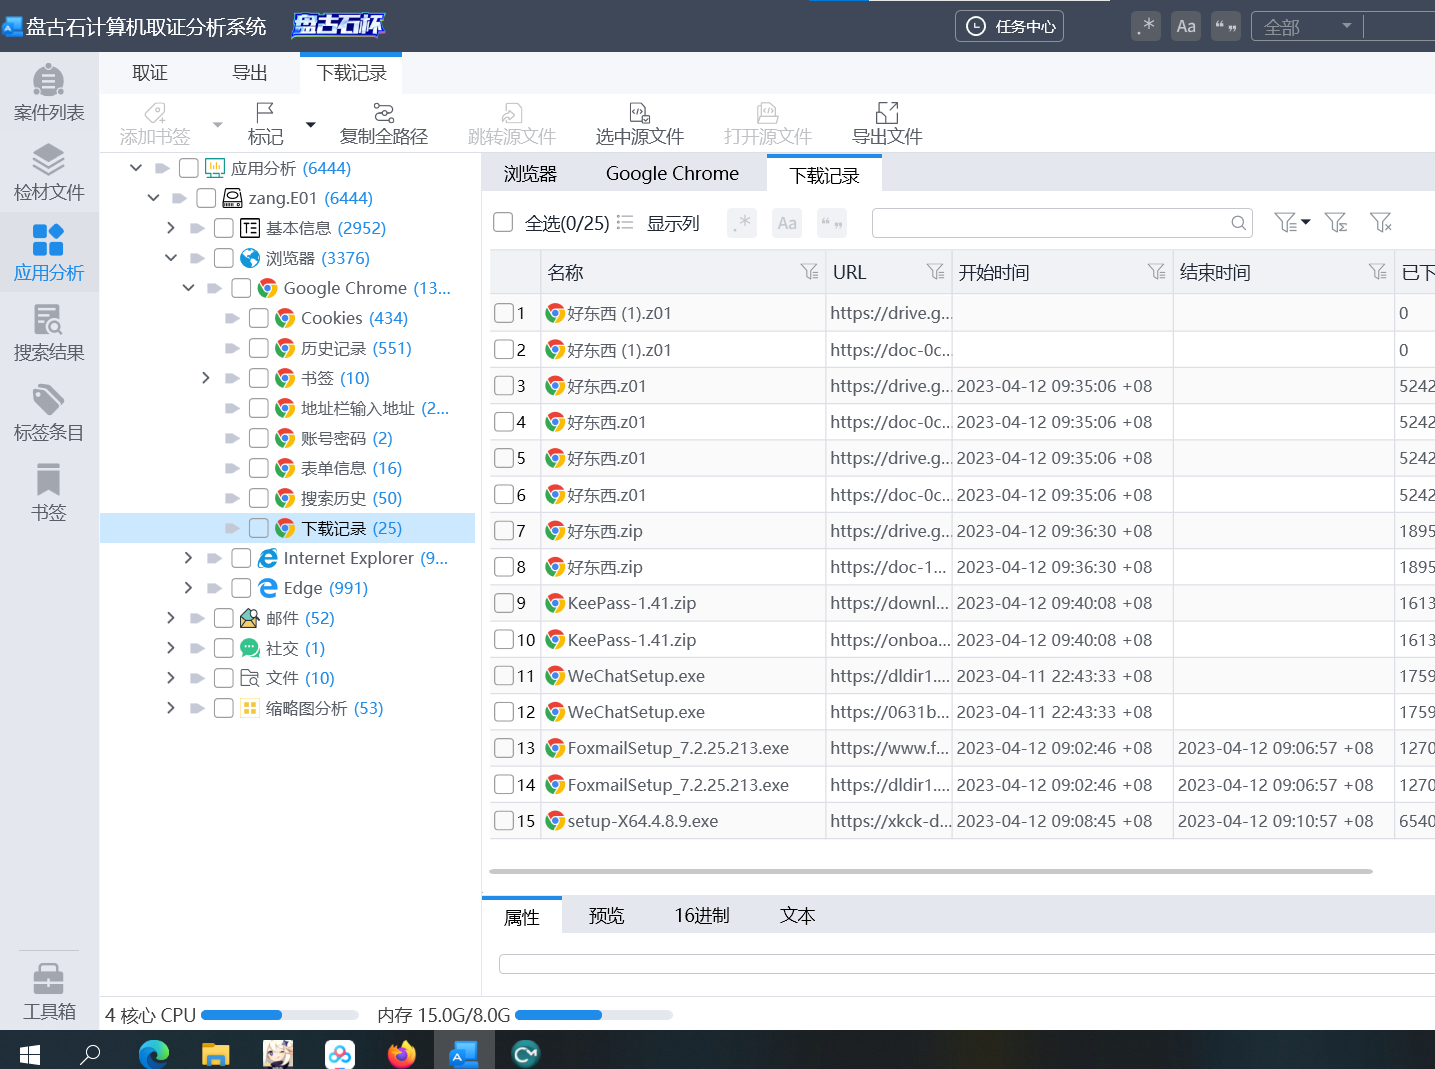The height and width of the screenshot is (1069, 1435).
Task: Open the 工具箱 toolbox icon
Action: tap(48, 992)
